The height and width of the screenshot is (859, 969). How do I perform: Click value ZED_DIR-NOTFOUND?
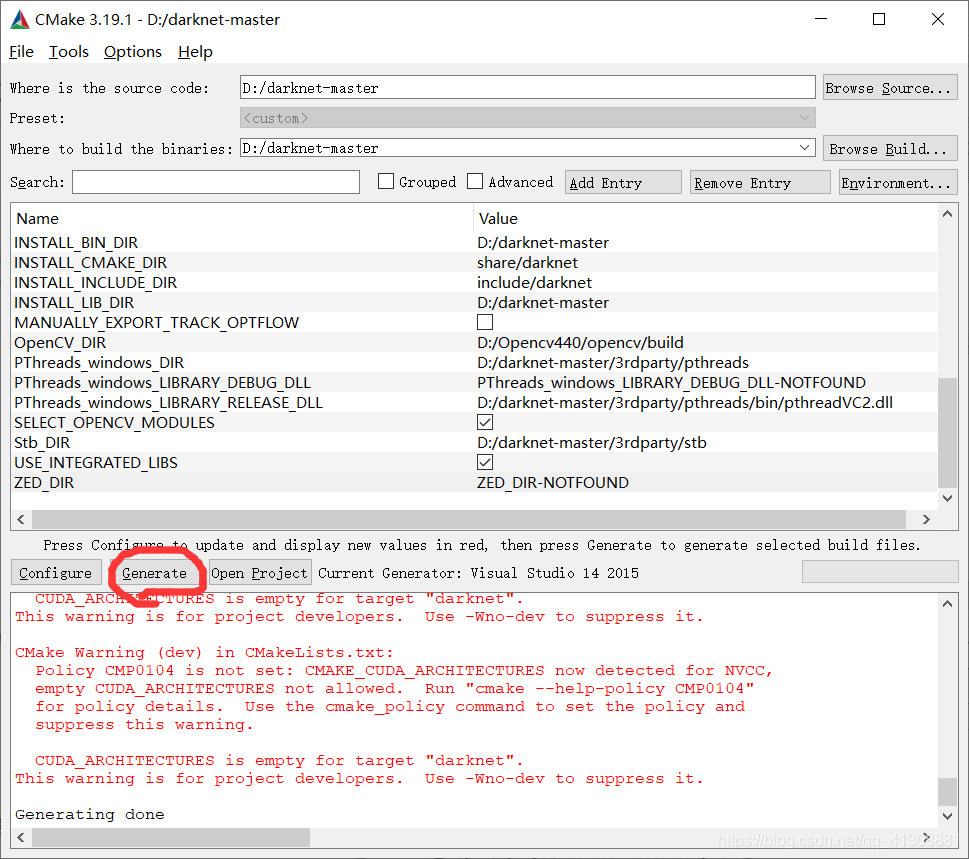[552, 483]
